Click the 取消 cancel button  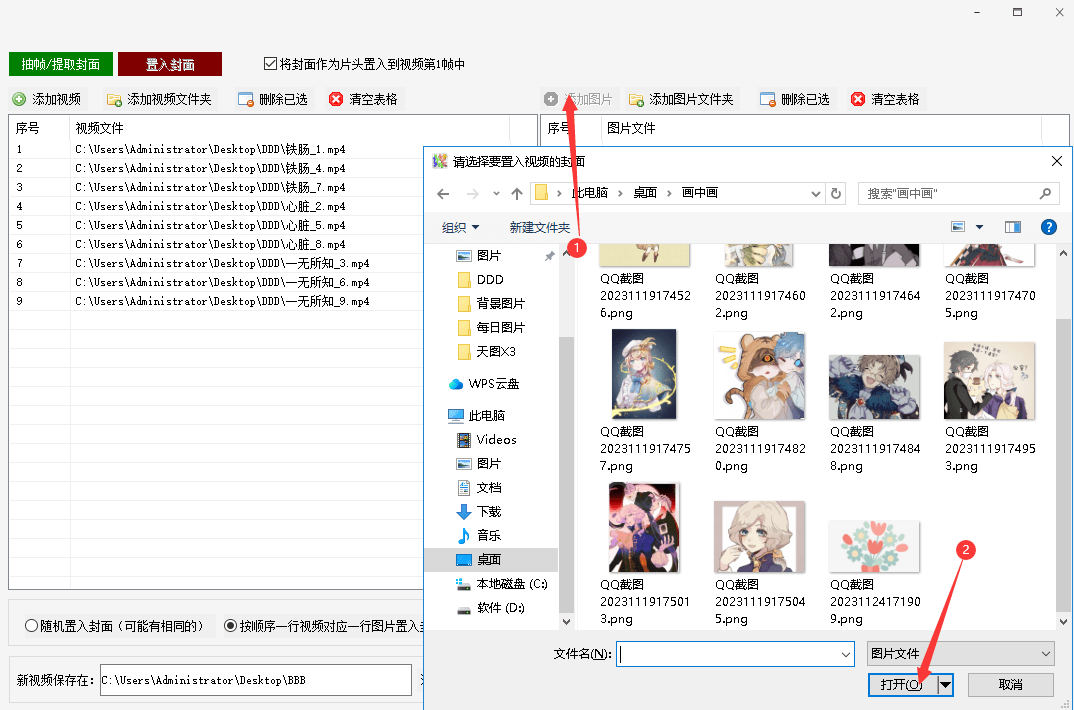point(1010,685)
